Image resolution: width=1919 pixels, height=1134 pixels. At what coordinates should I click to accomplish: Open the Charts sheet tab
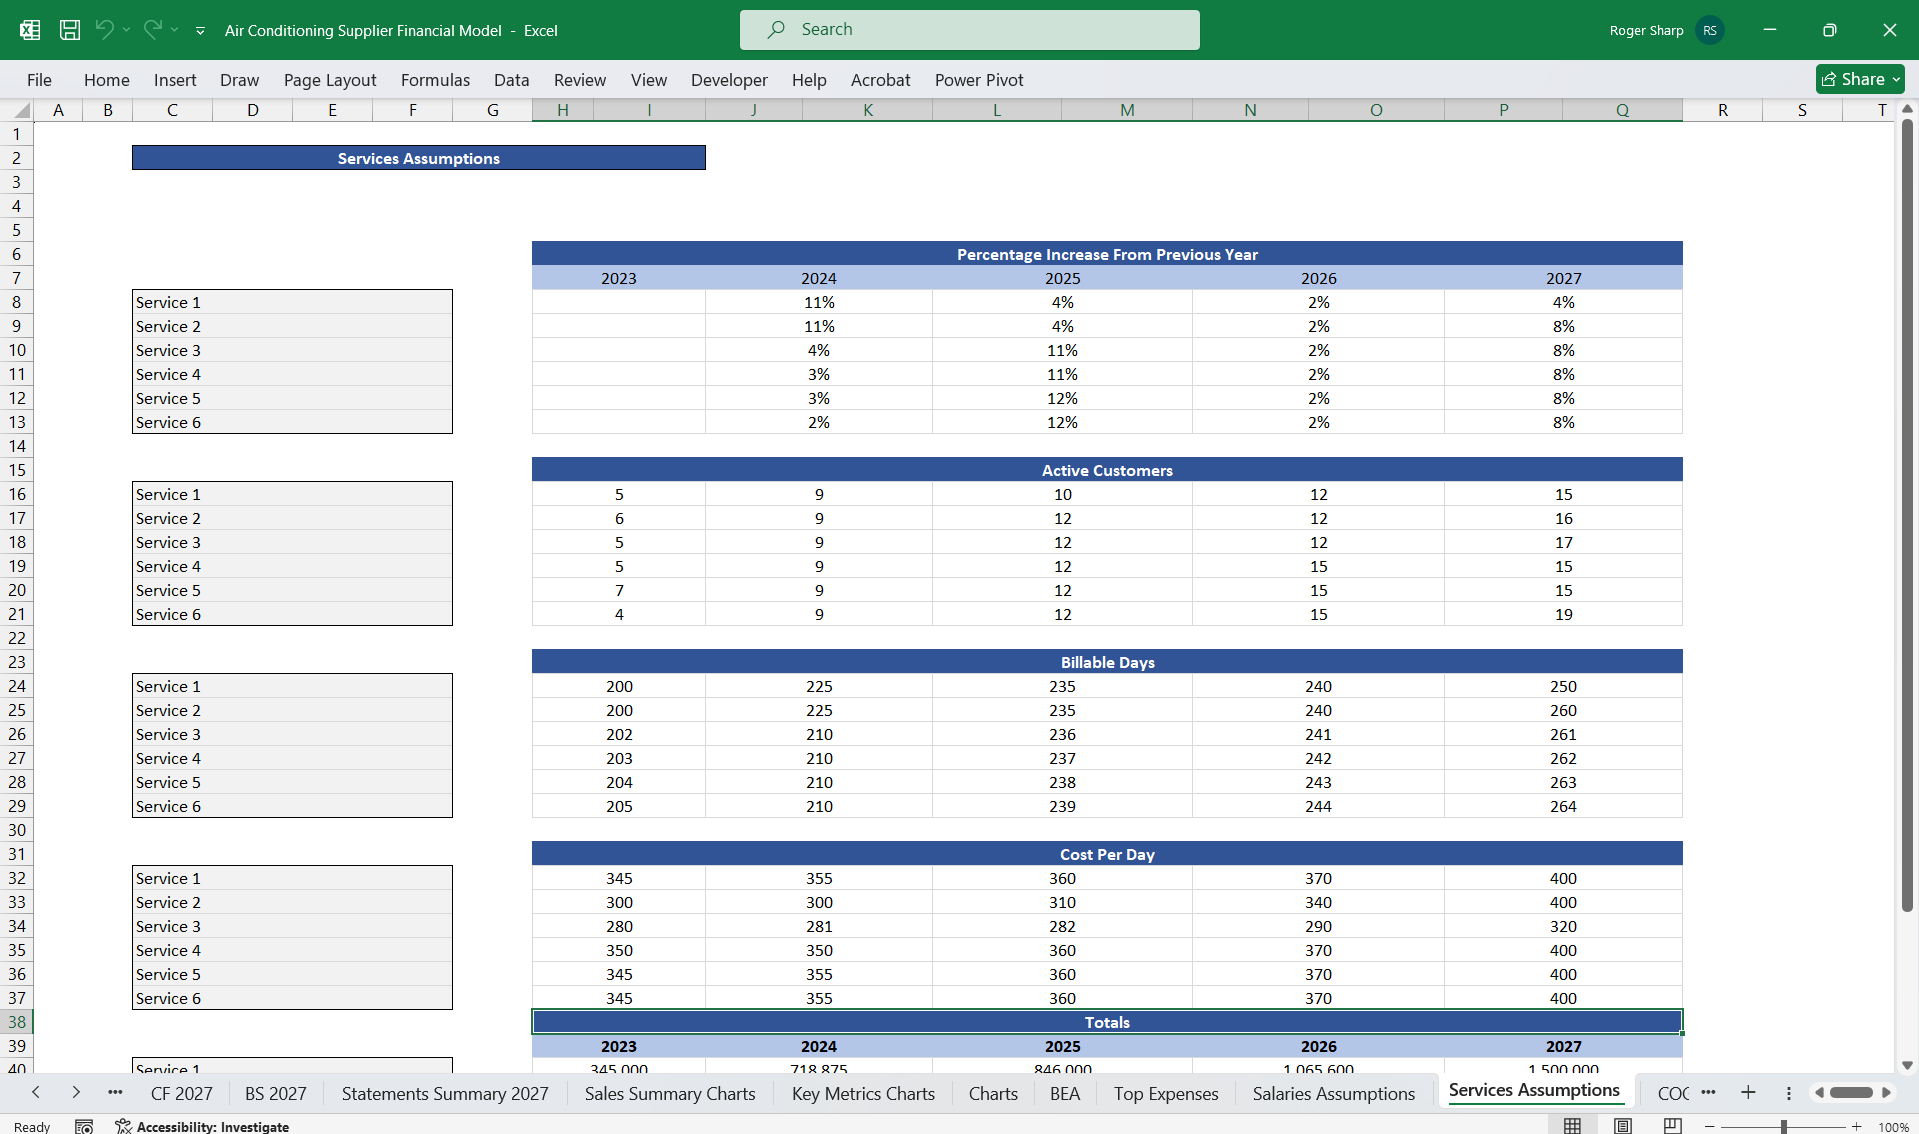(x=993, y=1094)
